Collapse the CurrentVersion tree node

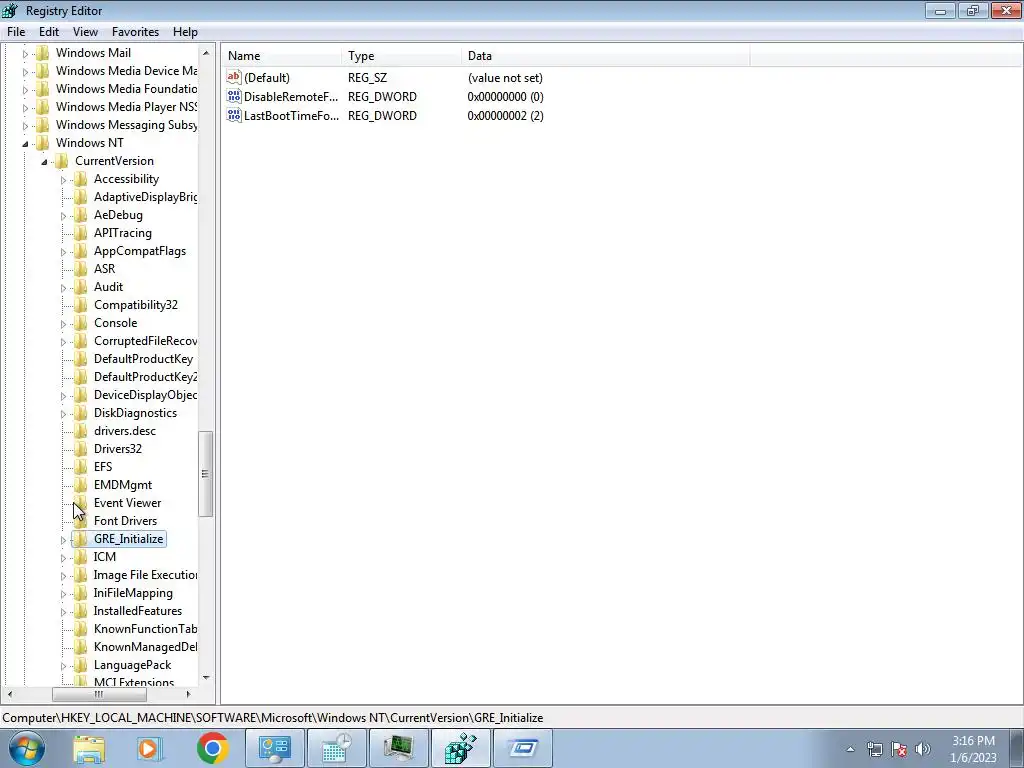pos(44,162)
